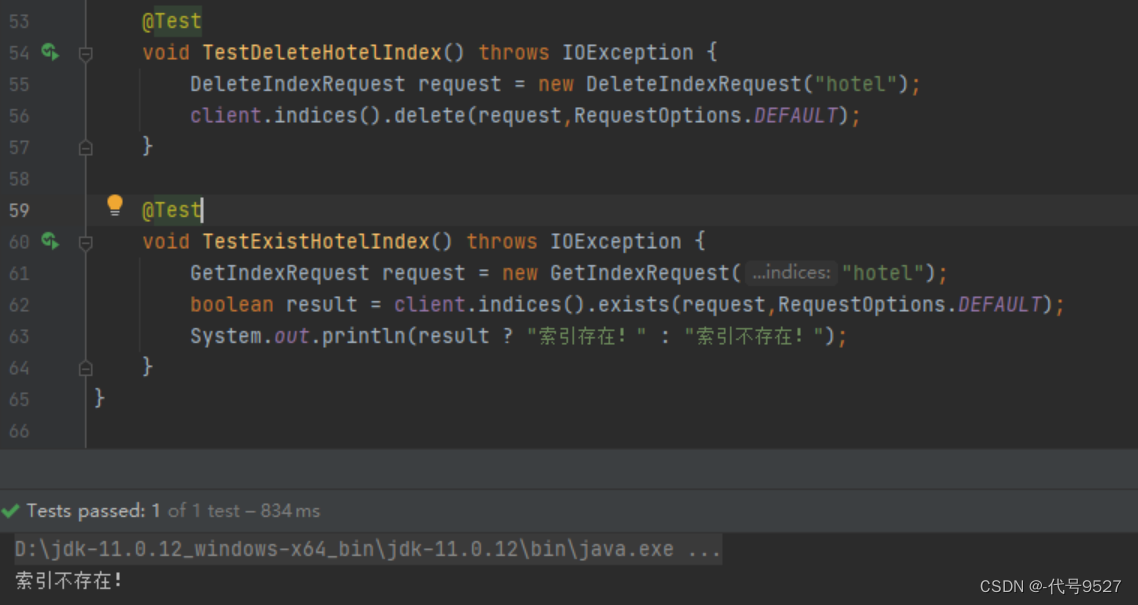1138x605 pixels.
Task: Click line number 63 in gutter
Action: coord(19,337)
